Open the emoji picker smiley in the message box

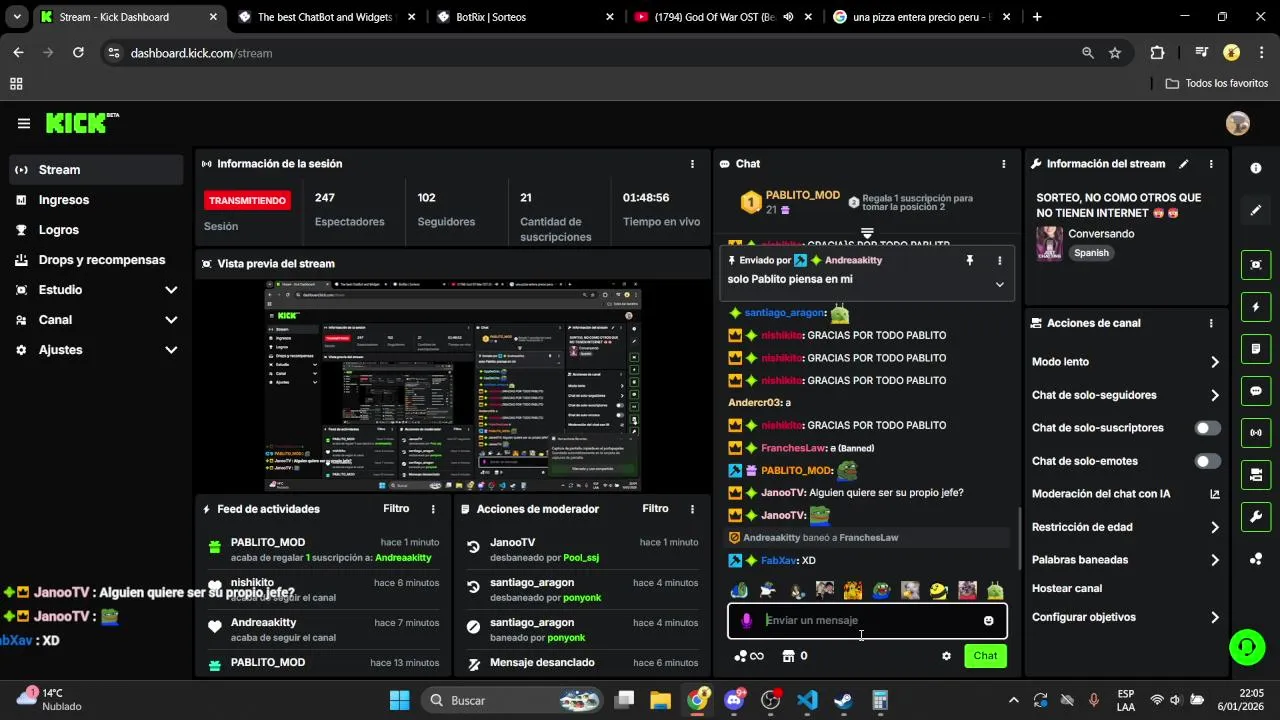[988, 621]
